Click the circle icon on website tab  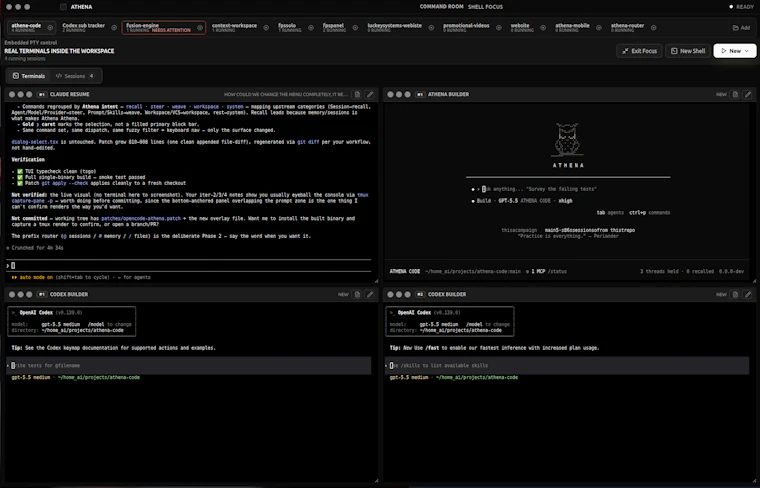(543, 28)
